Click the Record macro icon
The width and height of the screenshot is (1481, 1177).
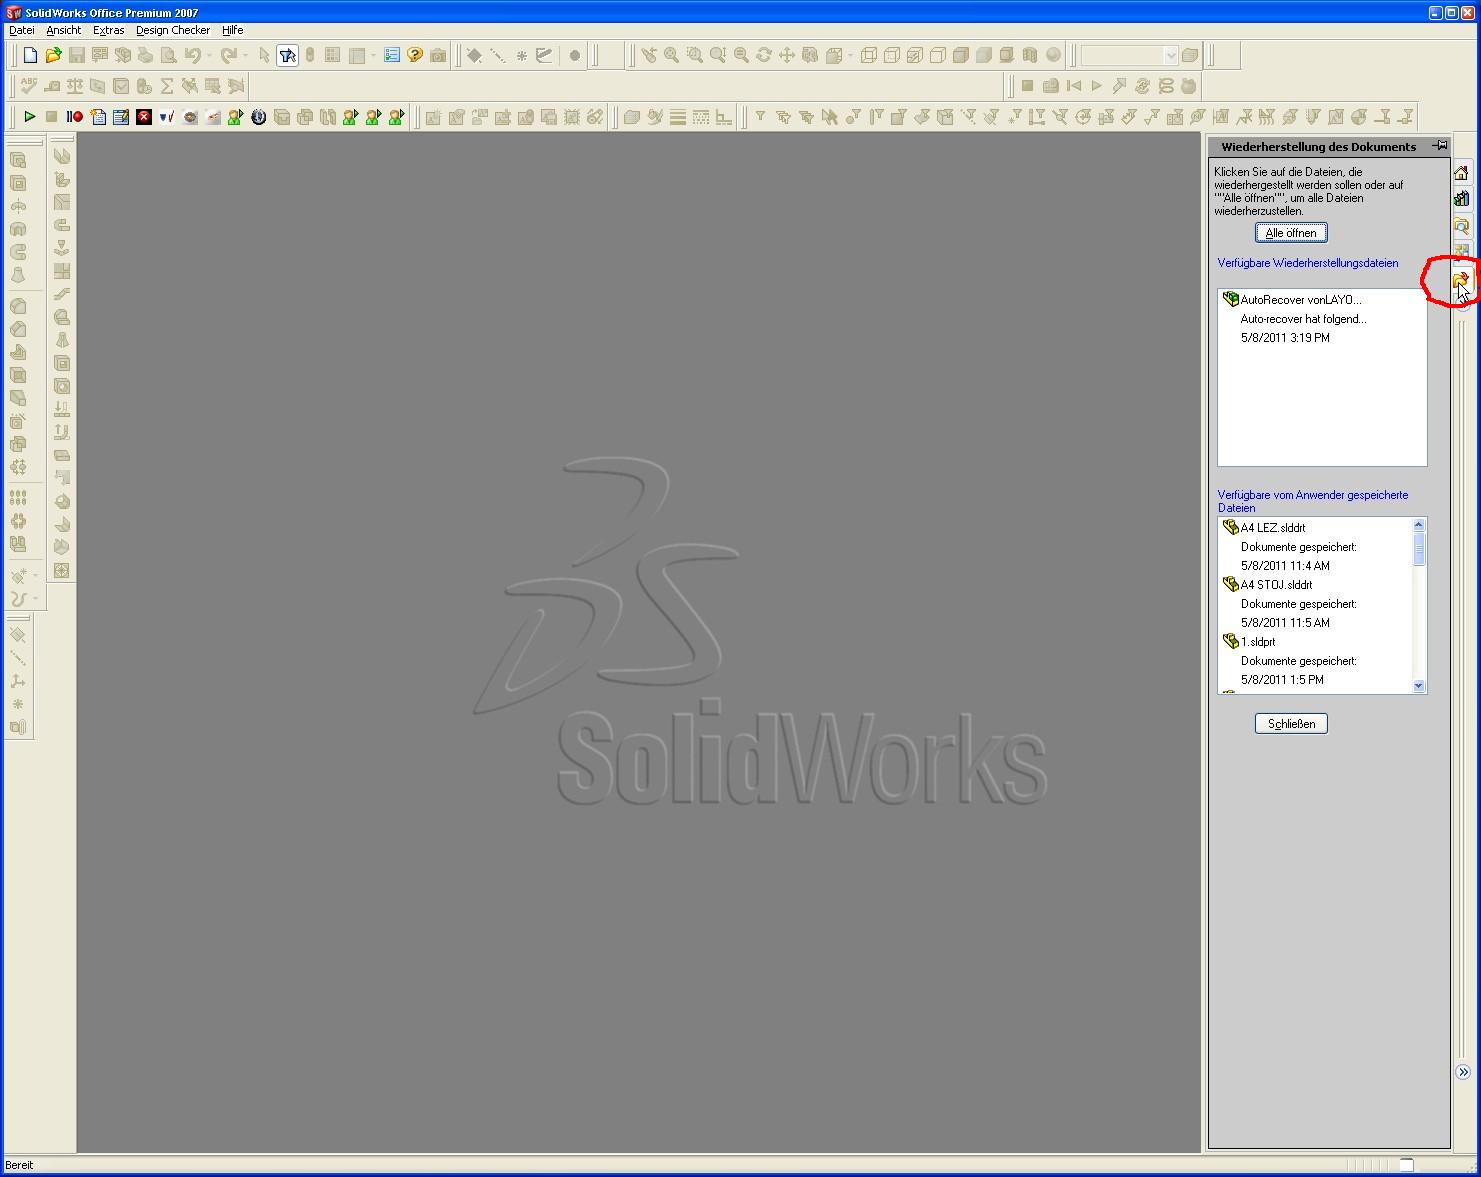[75, 117]
